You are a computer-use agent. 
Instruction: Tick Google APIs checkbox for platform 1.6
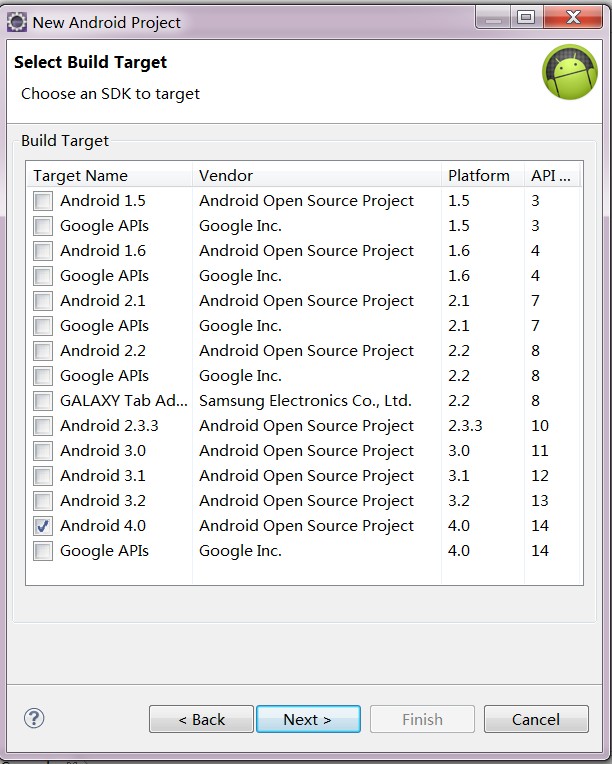point(43,276)
